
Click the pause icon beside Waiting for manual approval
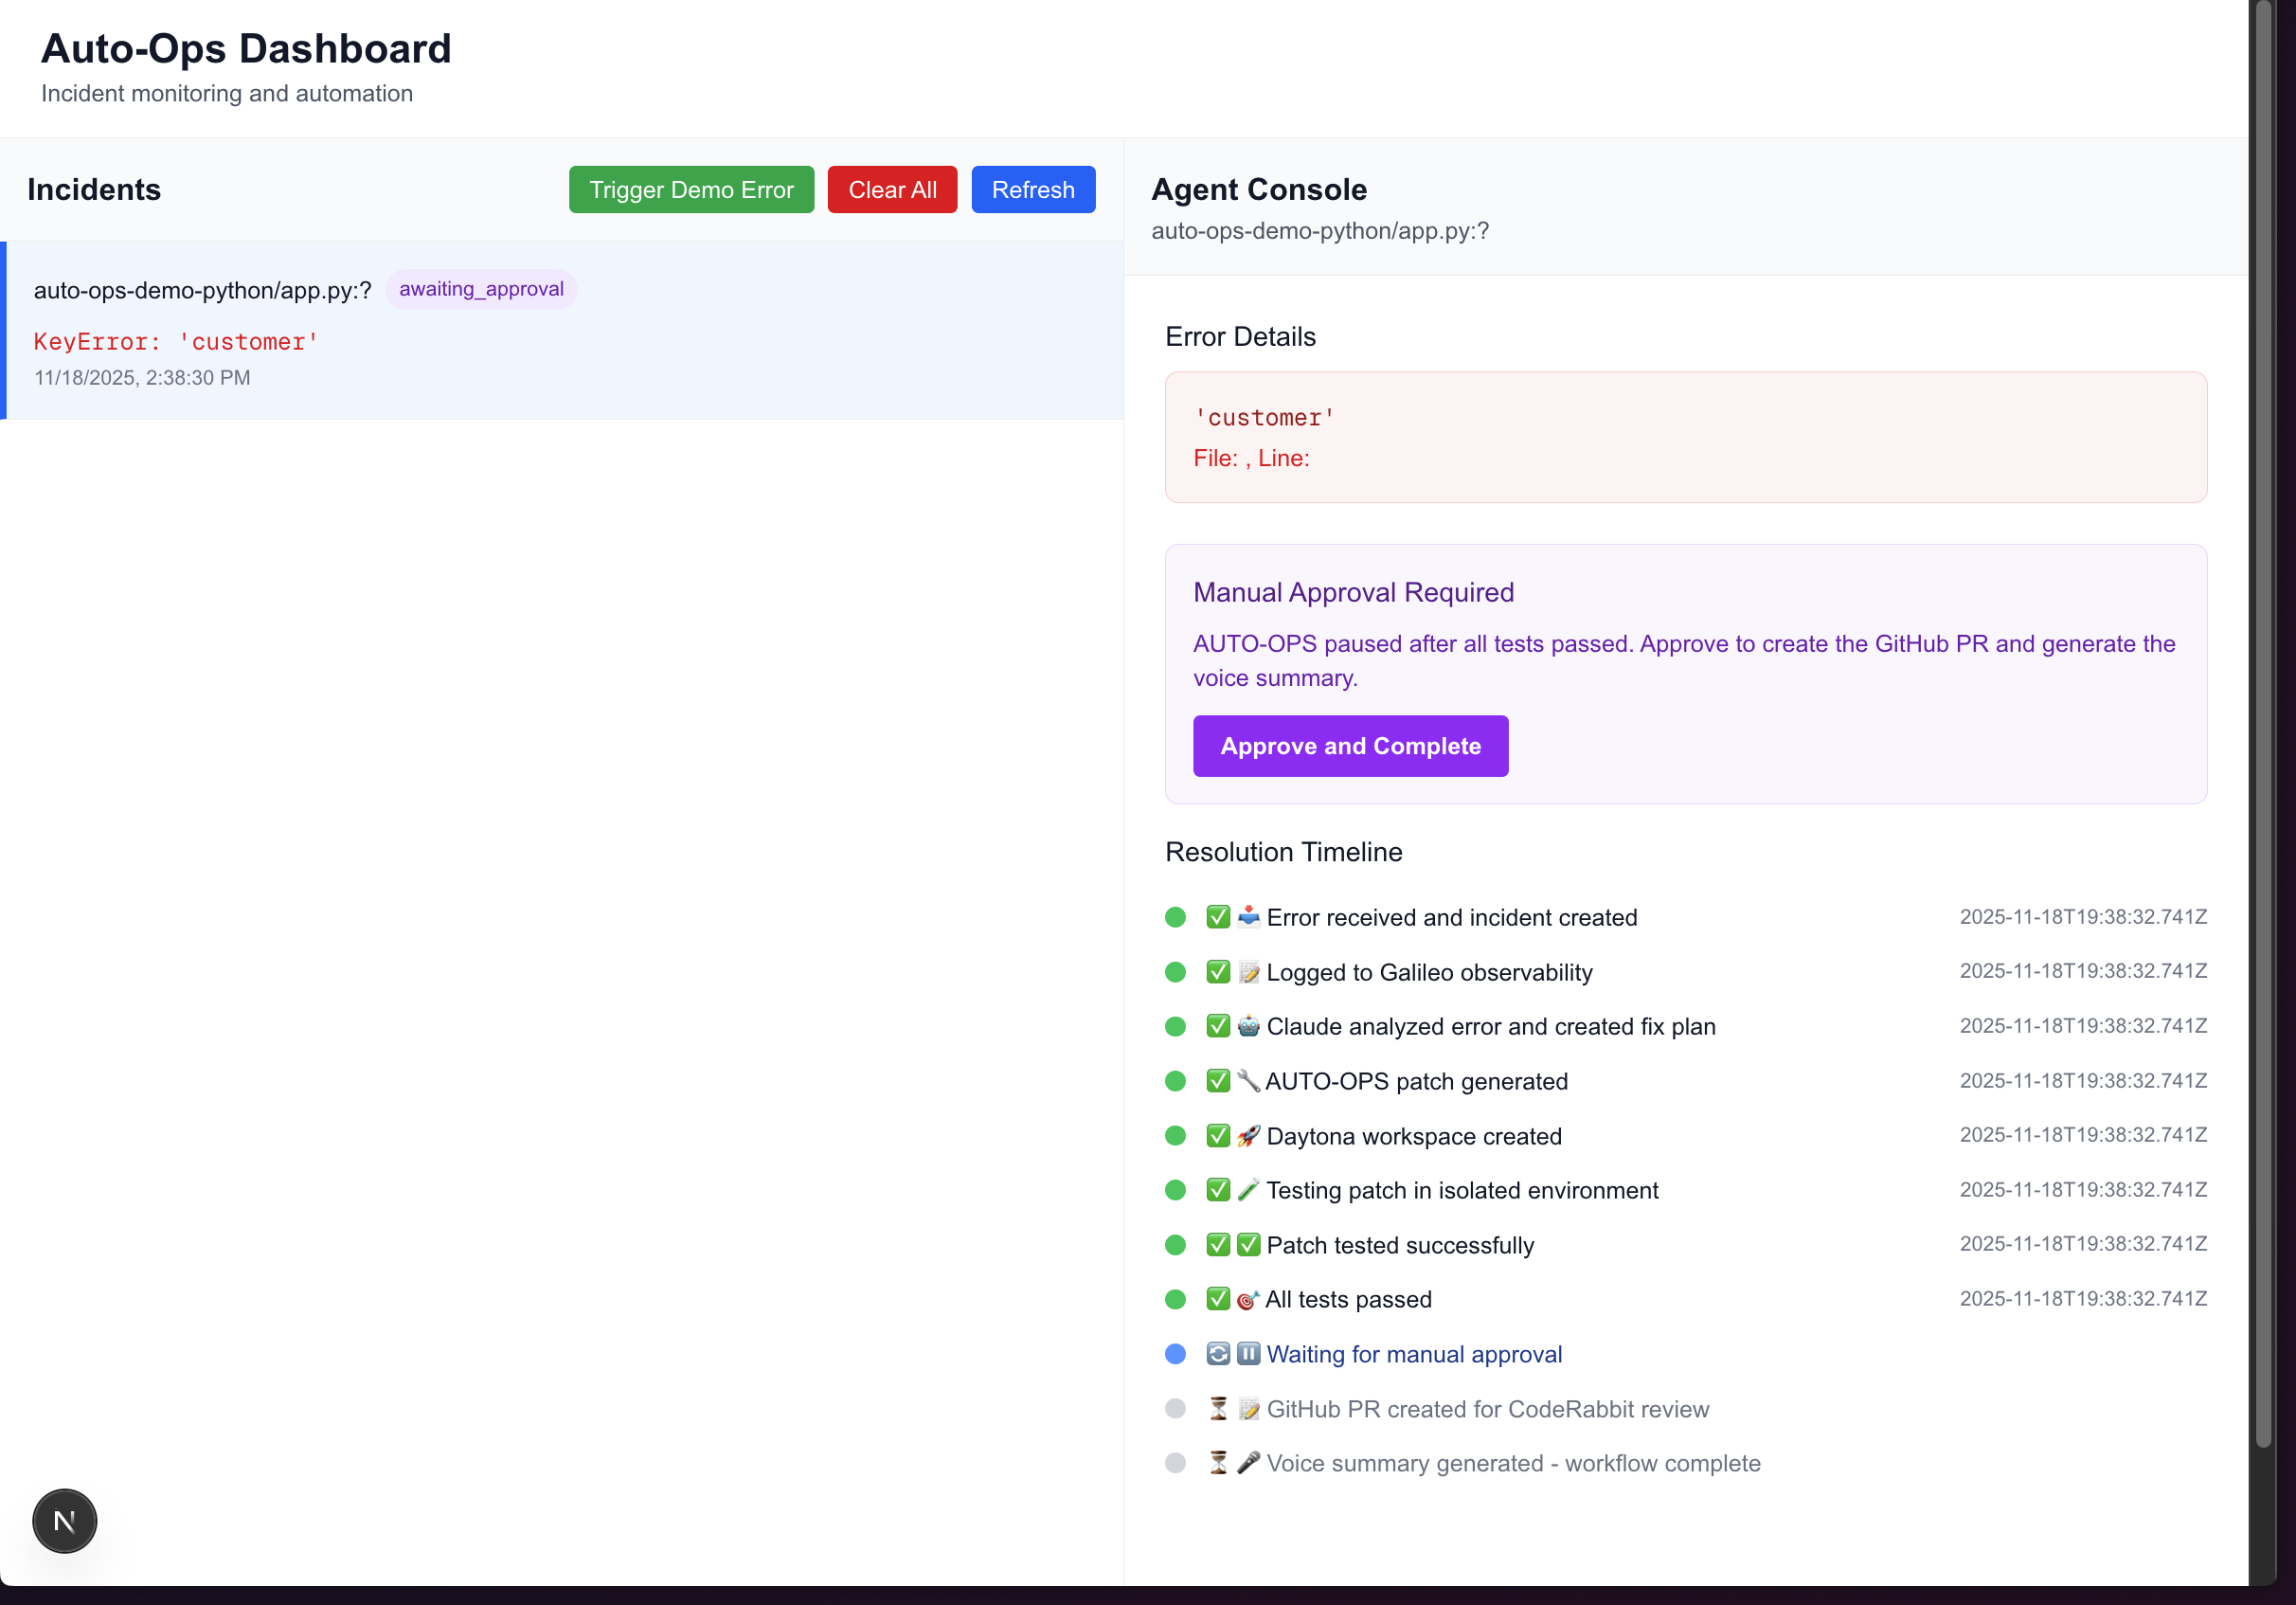(1248, 1354)
